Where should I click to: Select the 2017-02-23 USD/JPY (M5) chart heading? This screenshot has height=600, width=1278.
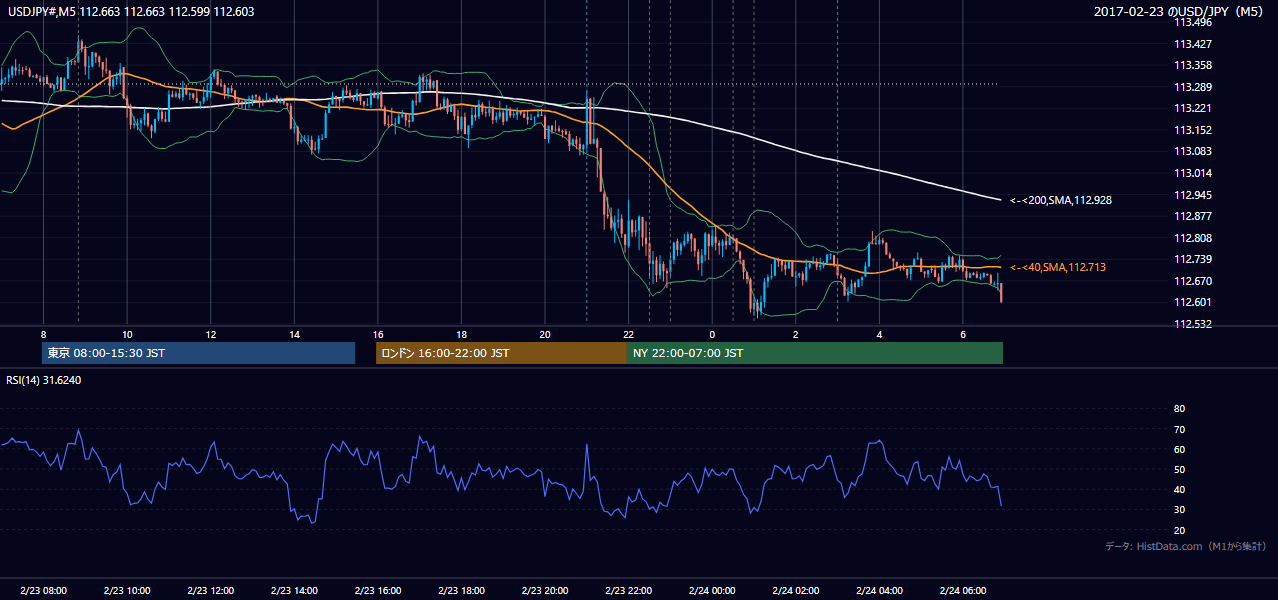1178,11
